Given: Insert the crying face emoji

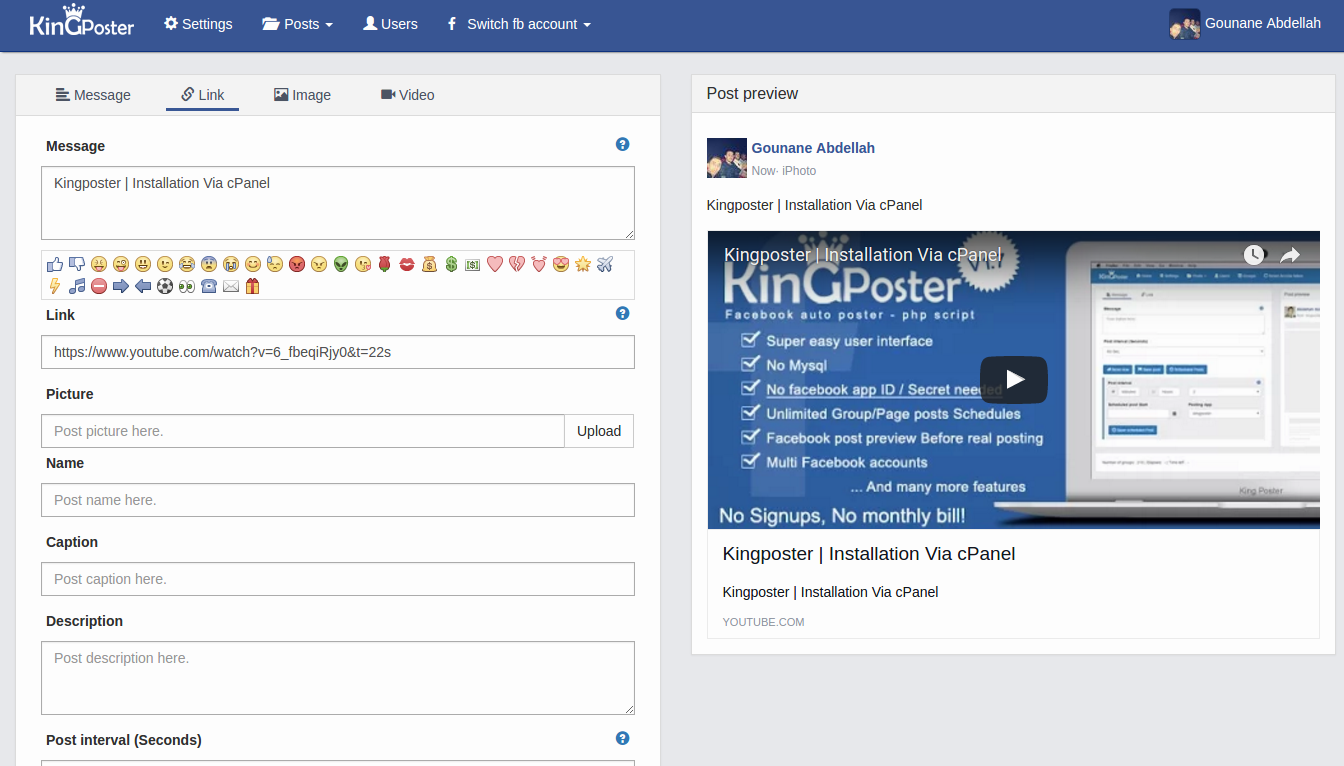Looking at the screenshot, I should [231, 264].
